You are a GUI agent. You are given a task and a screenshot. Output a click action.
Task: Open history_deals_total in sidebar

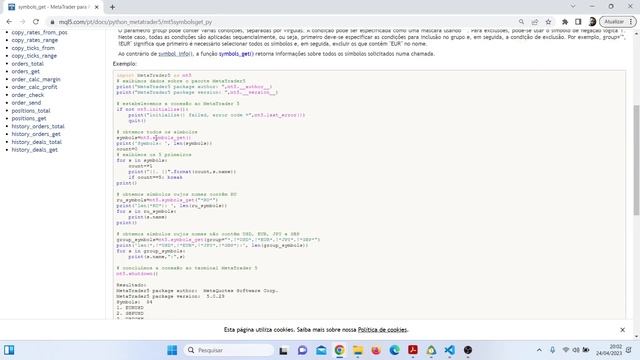click(37, 142)
